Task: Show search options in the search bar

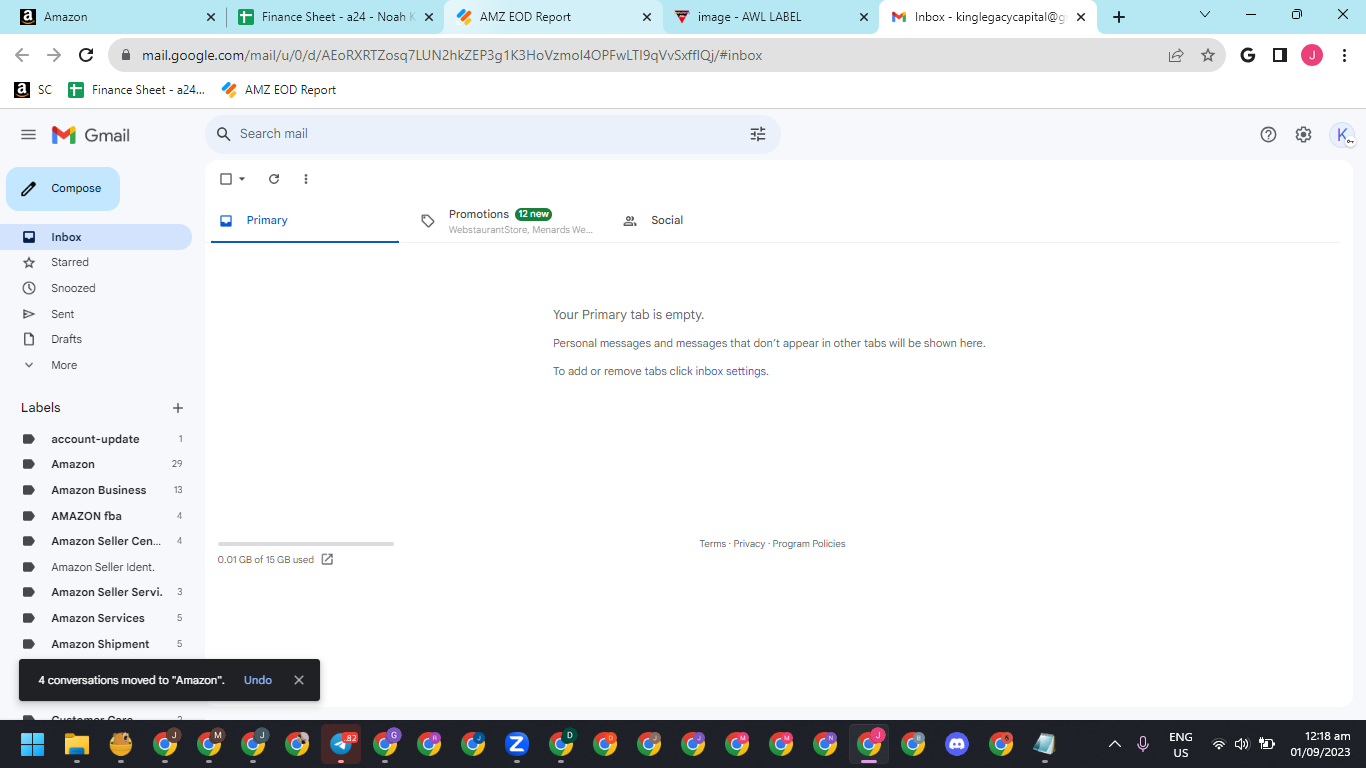Action: (x=758, y=134)
